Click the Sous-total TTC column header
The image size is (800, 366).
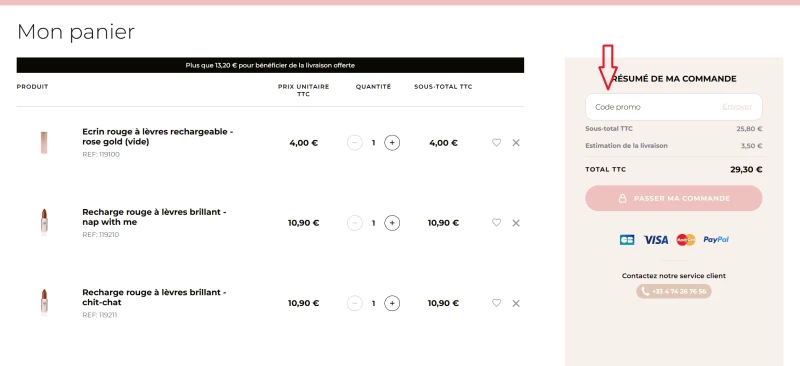coord(443,87)
